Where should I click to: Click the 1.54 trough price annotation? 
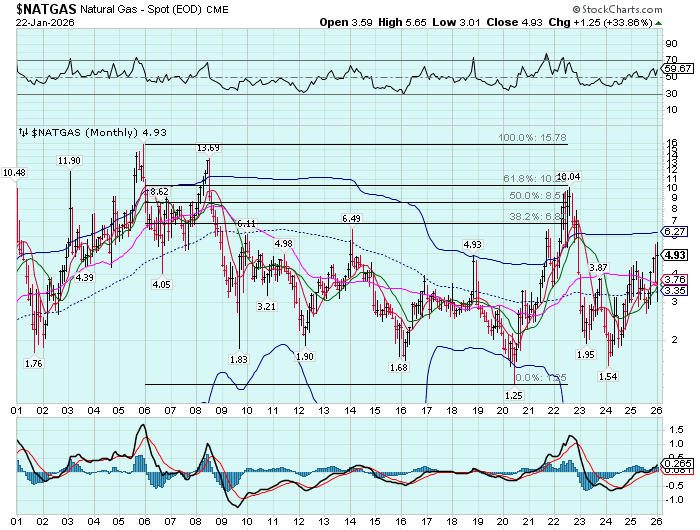pyautogui.click(x=608, y=376)
